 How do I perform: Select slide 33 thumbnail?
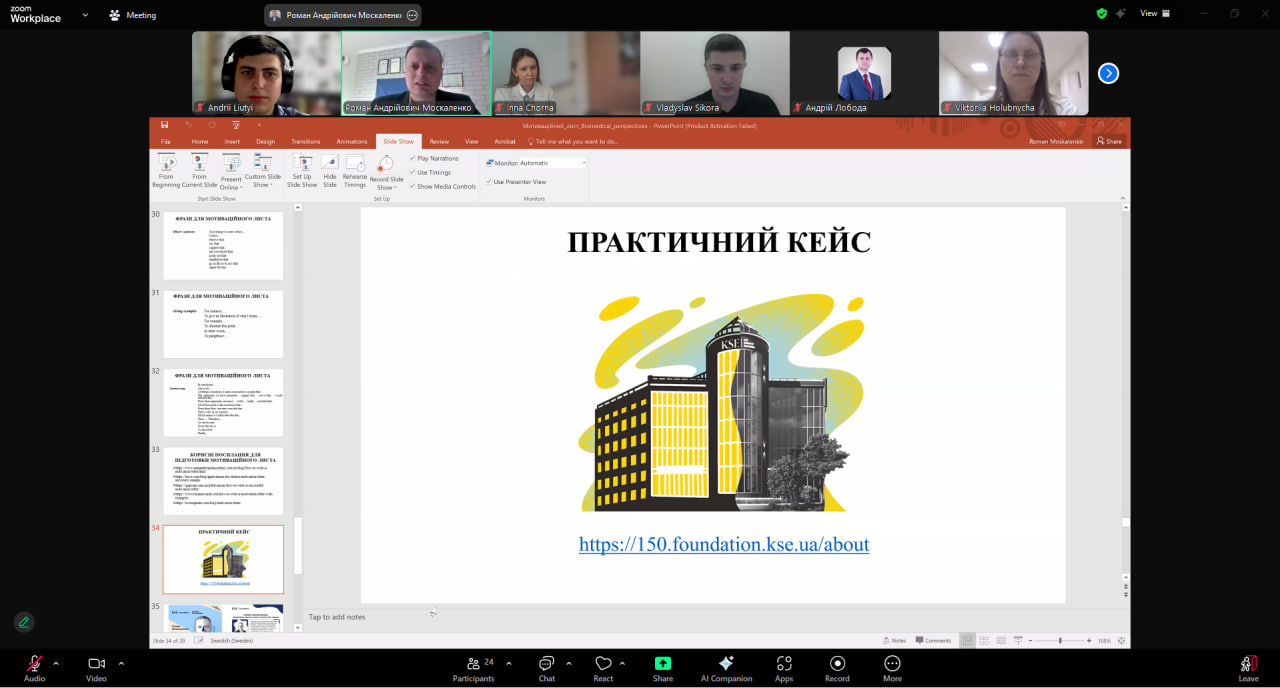point(223,481)
